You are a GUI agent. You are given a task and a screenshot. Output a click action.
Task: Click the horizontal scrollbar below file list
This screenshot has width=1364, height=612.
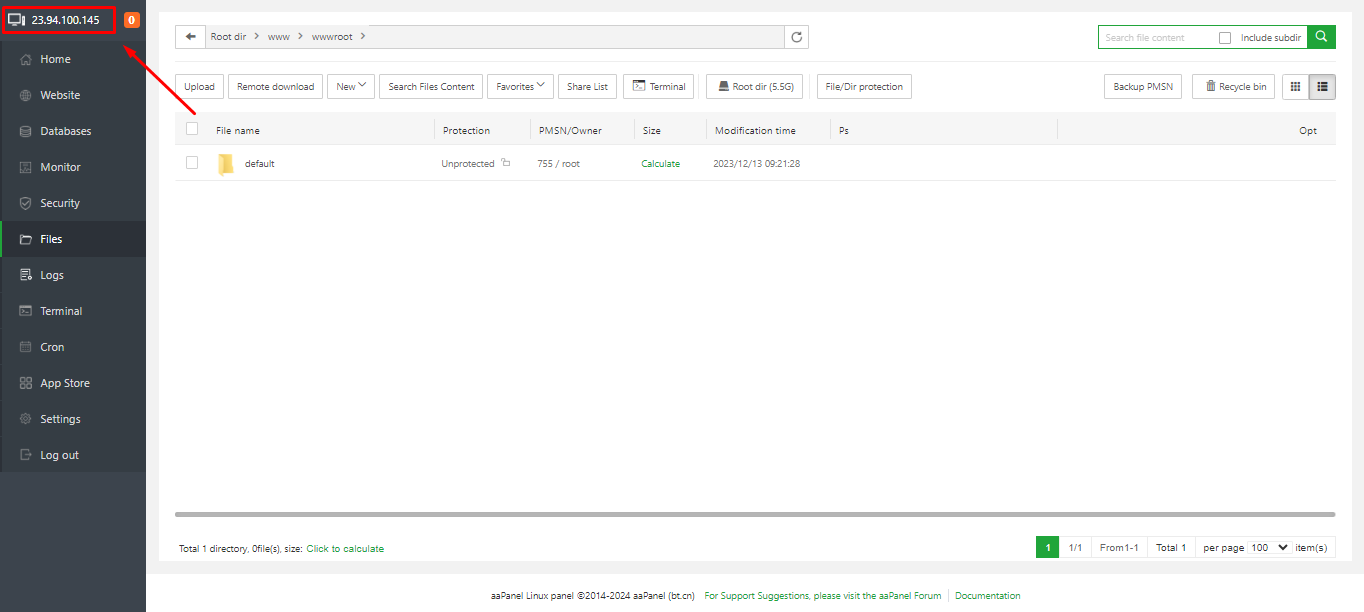[x=755, y=515]
